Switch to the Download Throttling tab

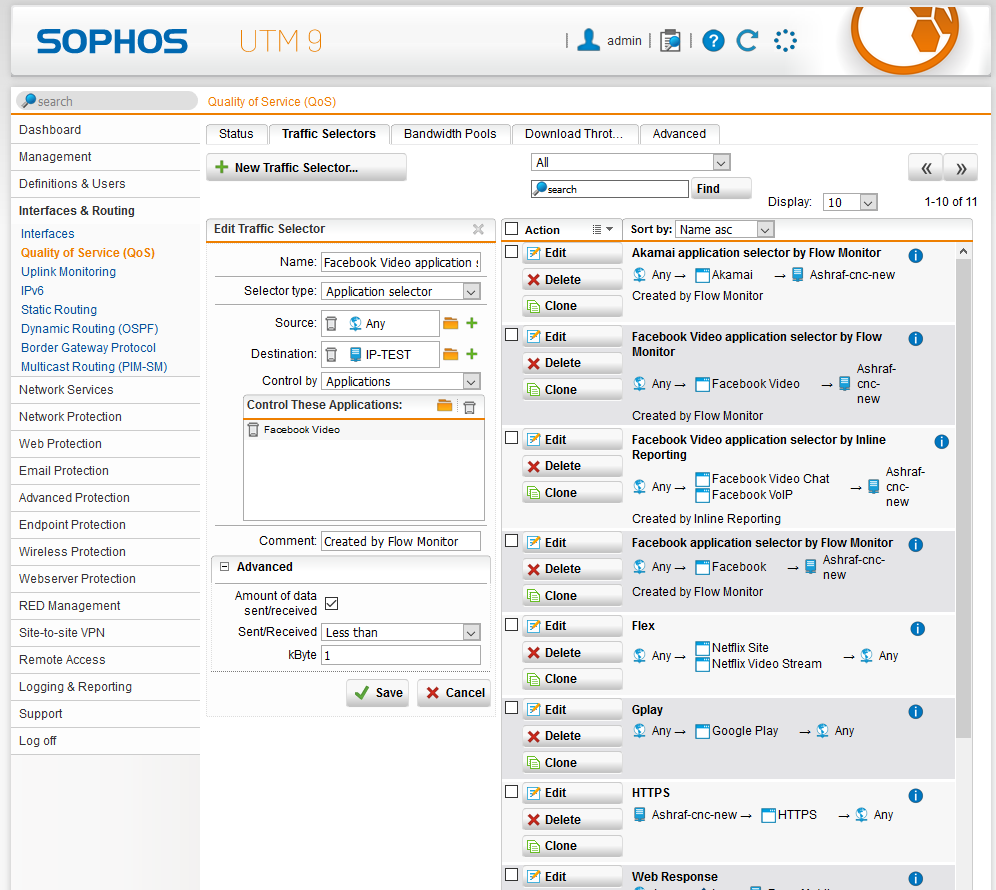pyautogui.click(x=574, y=134)
